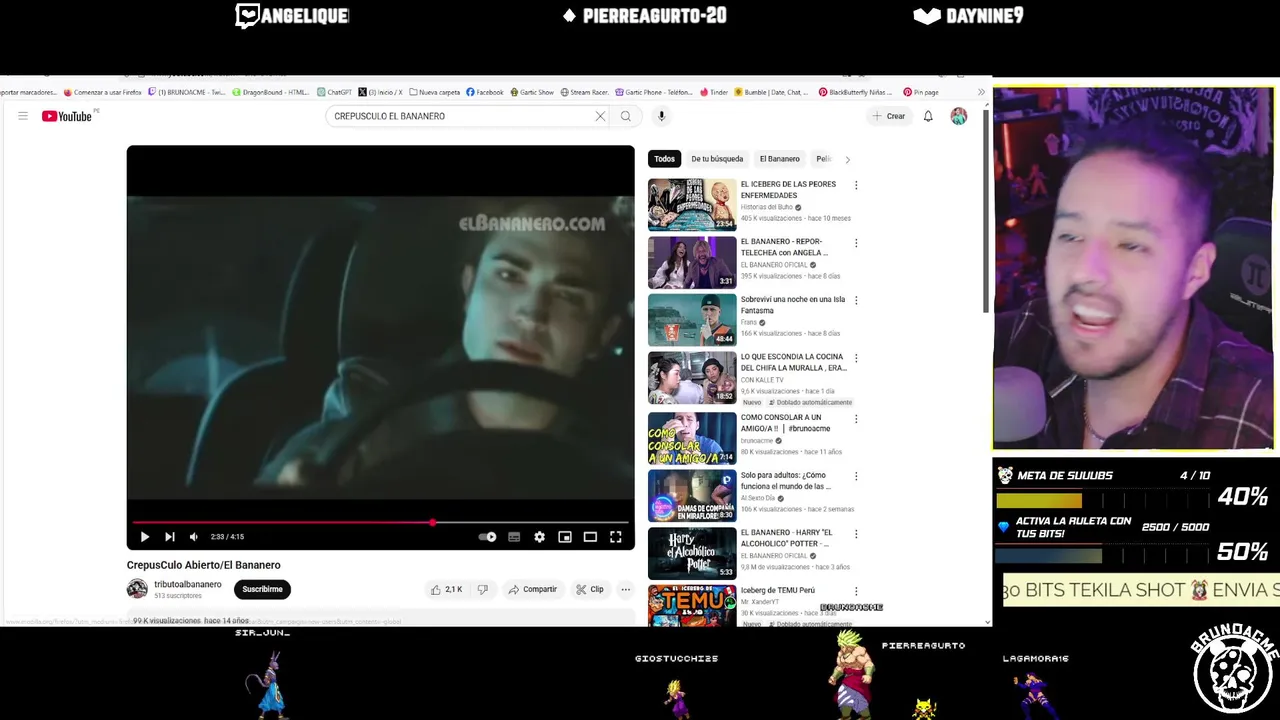1280x720 pixels.
Task: Open options for the CHIFA LA MURALLA video
Action: (856, 358)
